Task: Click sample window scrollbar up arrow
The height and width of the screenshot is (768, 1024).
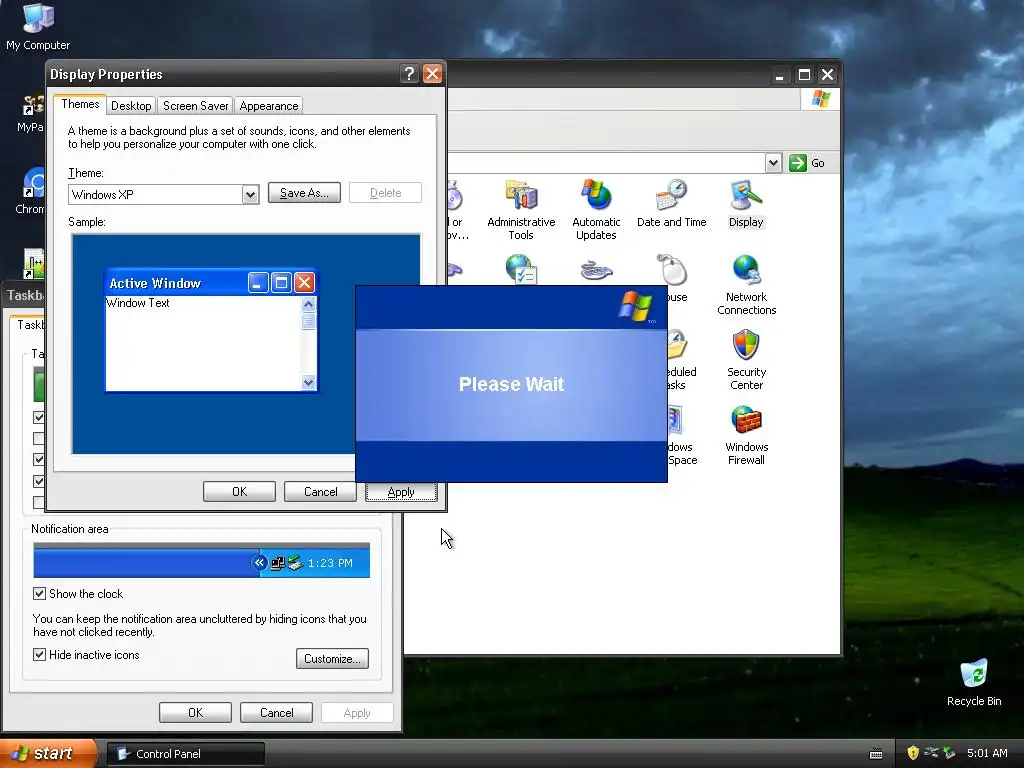Action: [309, 304]
